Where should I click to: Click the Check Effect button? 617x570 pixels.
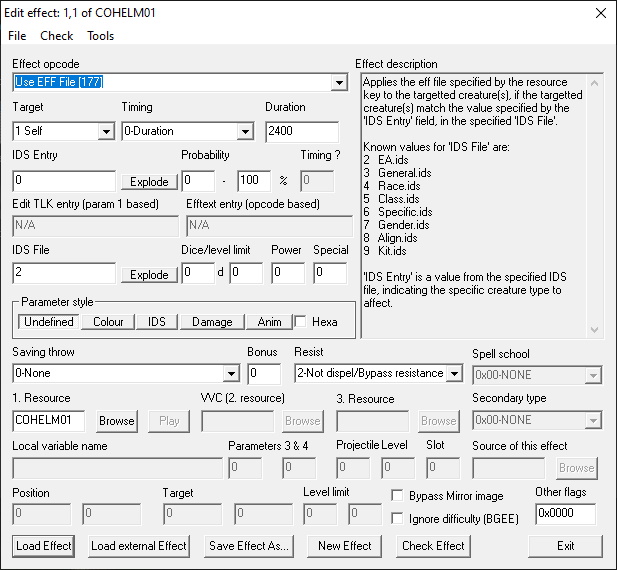(x=433, y=546)
